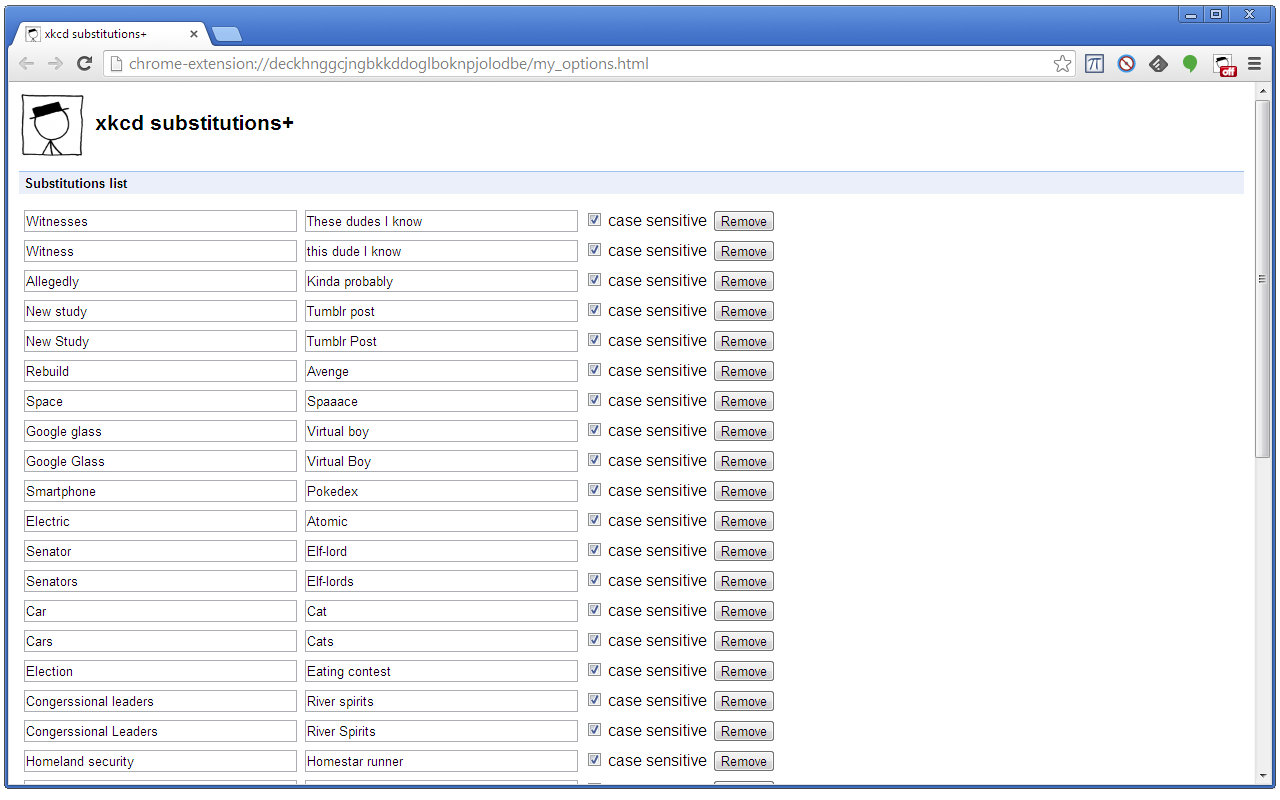Click the 'Congerssional leaders' input field
Screen dimensions: 1280x800
point(160,701)
